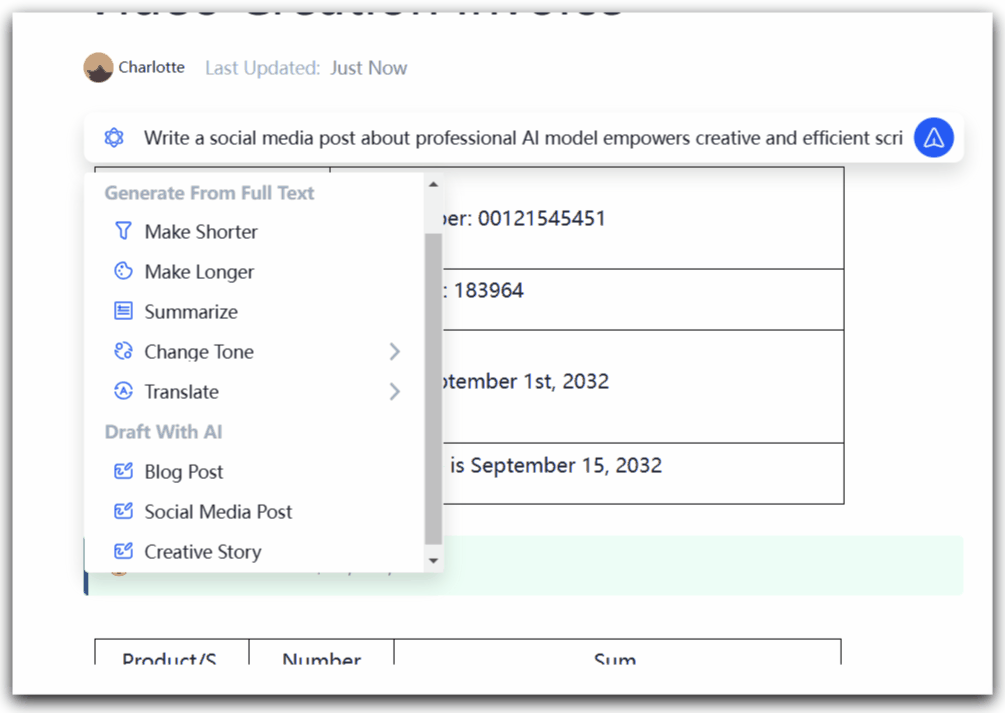Click the Social Media Post draft icon

(x=123, y=511)
